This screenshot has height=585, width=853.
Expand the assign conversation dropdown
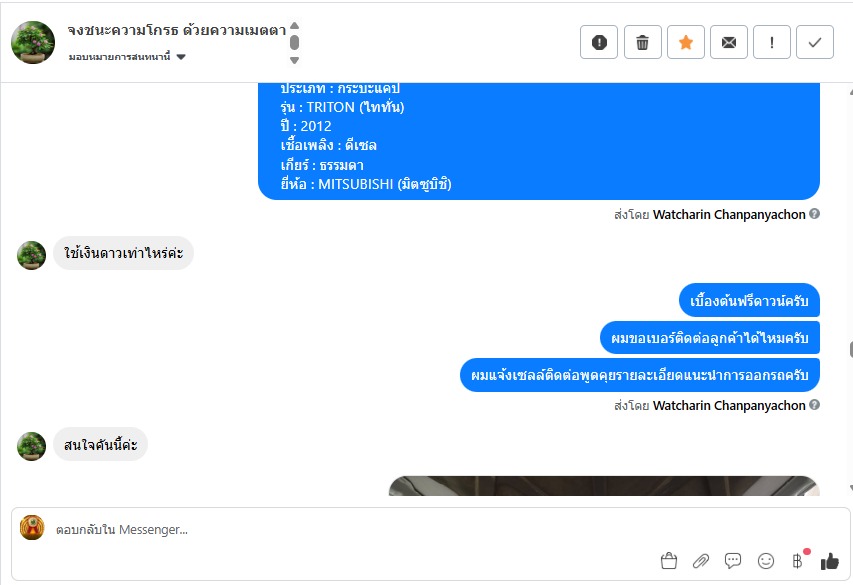[x=127, y=57]
